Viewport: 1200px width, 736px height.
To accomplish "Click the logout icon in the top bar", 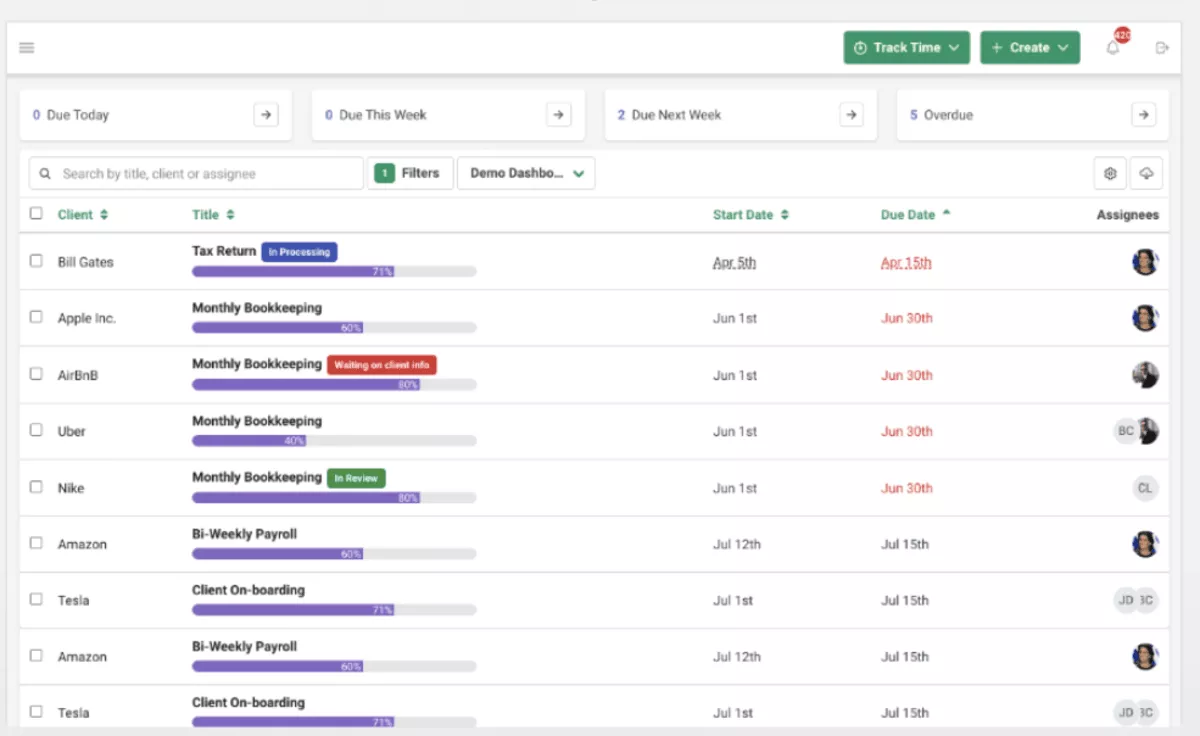I will click(1161, 47).
